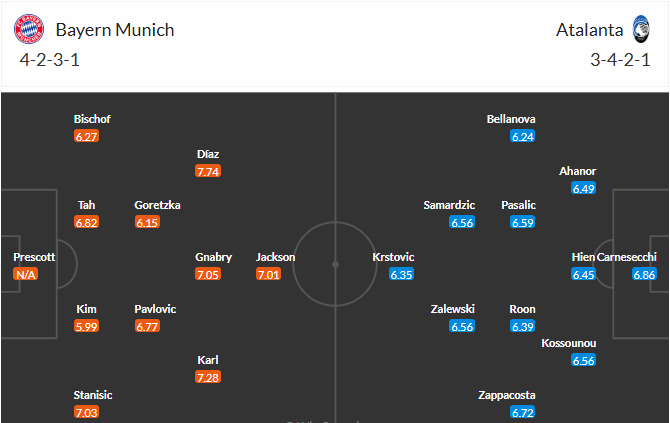Click Carnesecchi's 6.86 rating badge
670x423 pixels.
coord(644,274)
